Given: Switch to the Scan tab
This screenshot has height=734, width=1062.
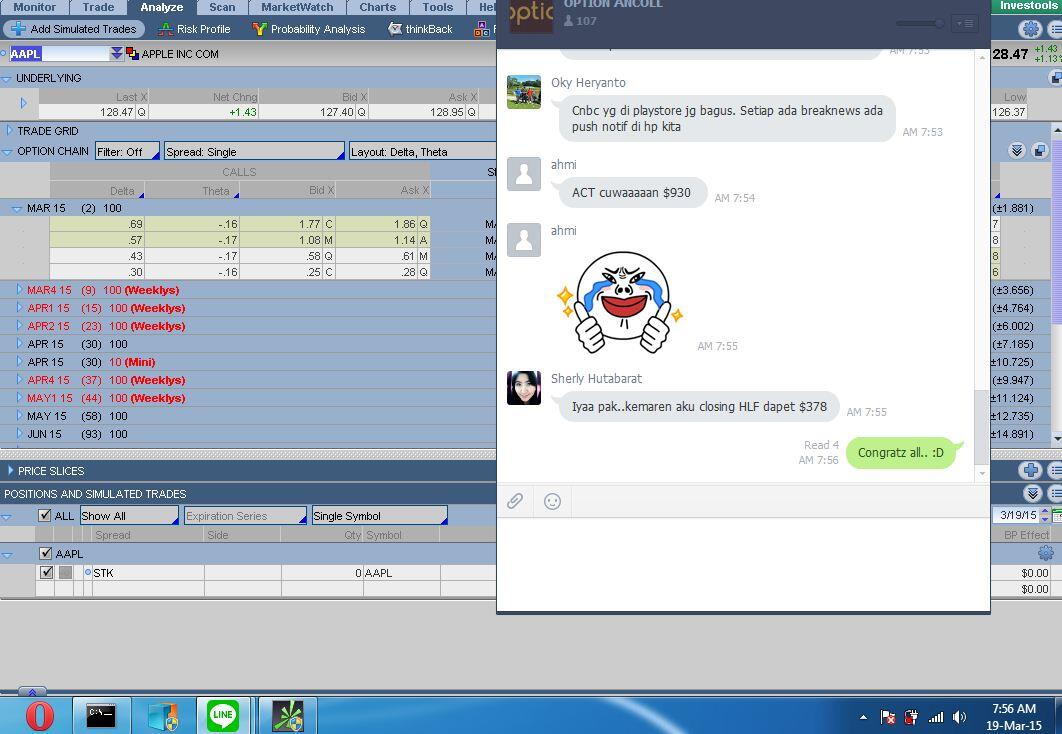Looking at the screenshot, I should click(x=222, y=7).
